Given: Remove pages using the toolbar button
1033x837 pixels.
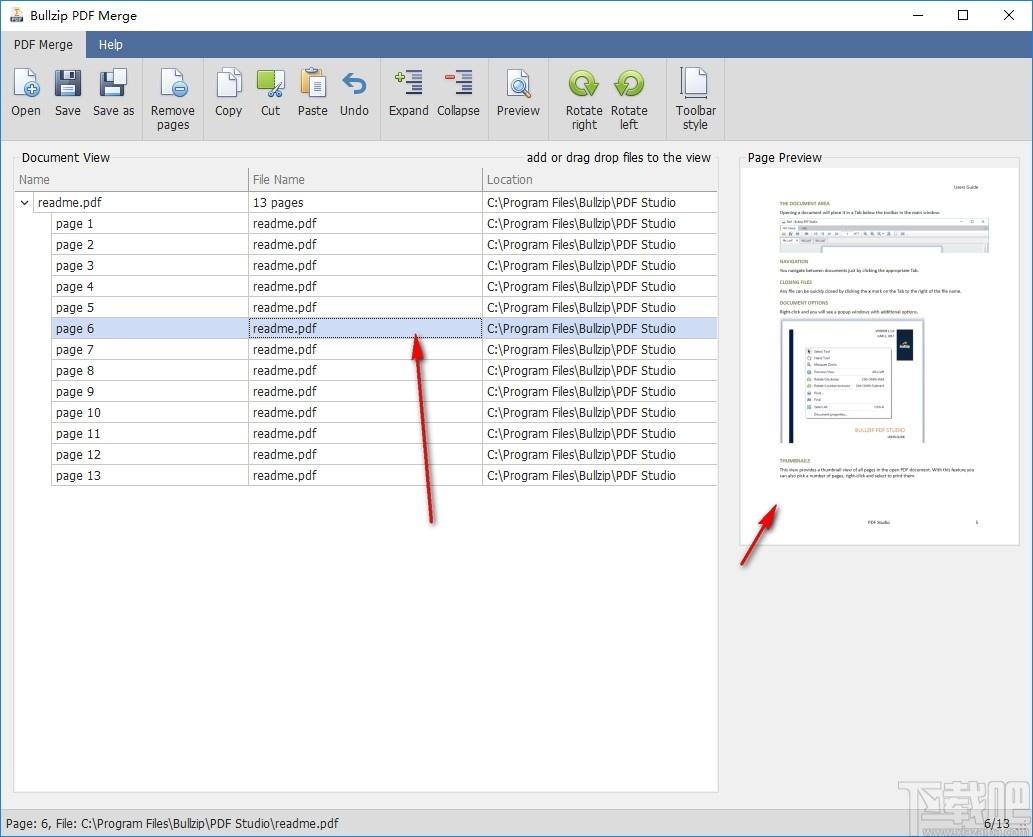Looking at the screenshot, I should click(x=173, y=100).
